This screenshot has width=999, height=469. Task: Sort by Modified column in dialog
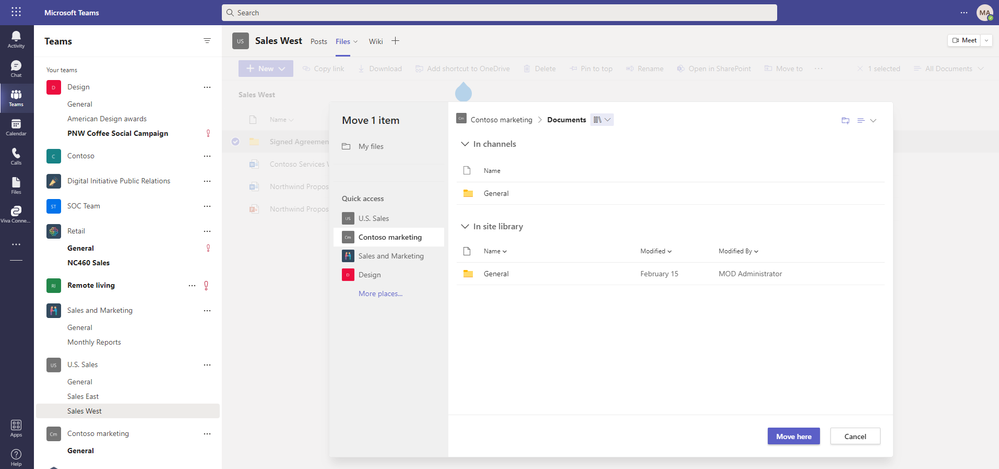[656, 252]
